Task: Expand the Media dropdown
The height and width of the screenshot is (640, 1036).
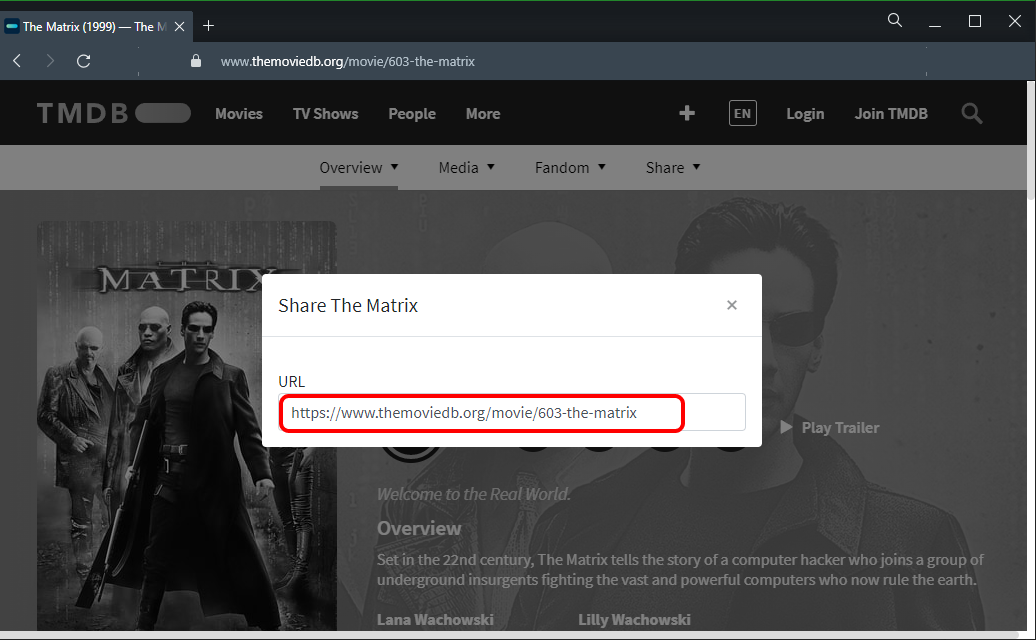Action: click(x=466, y=168)
